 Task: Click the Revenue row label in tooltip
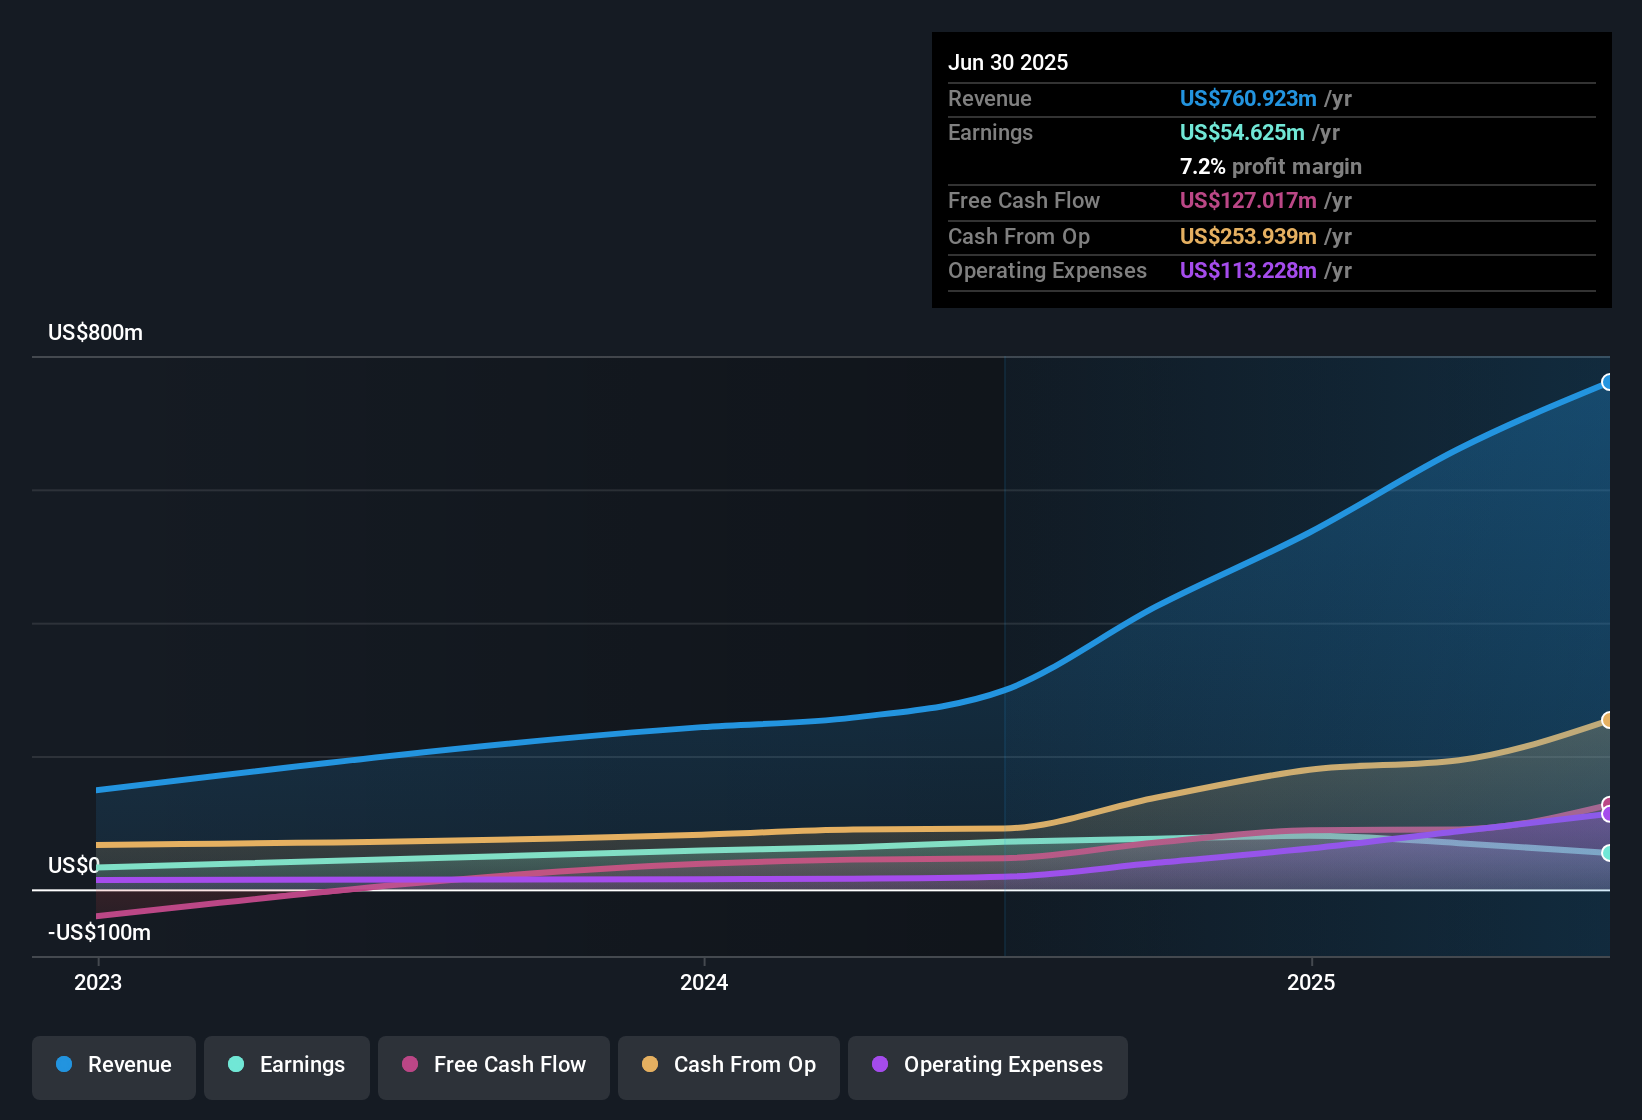point(990,98)
